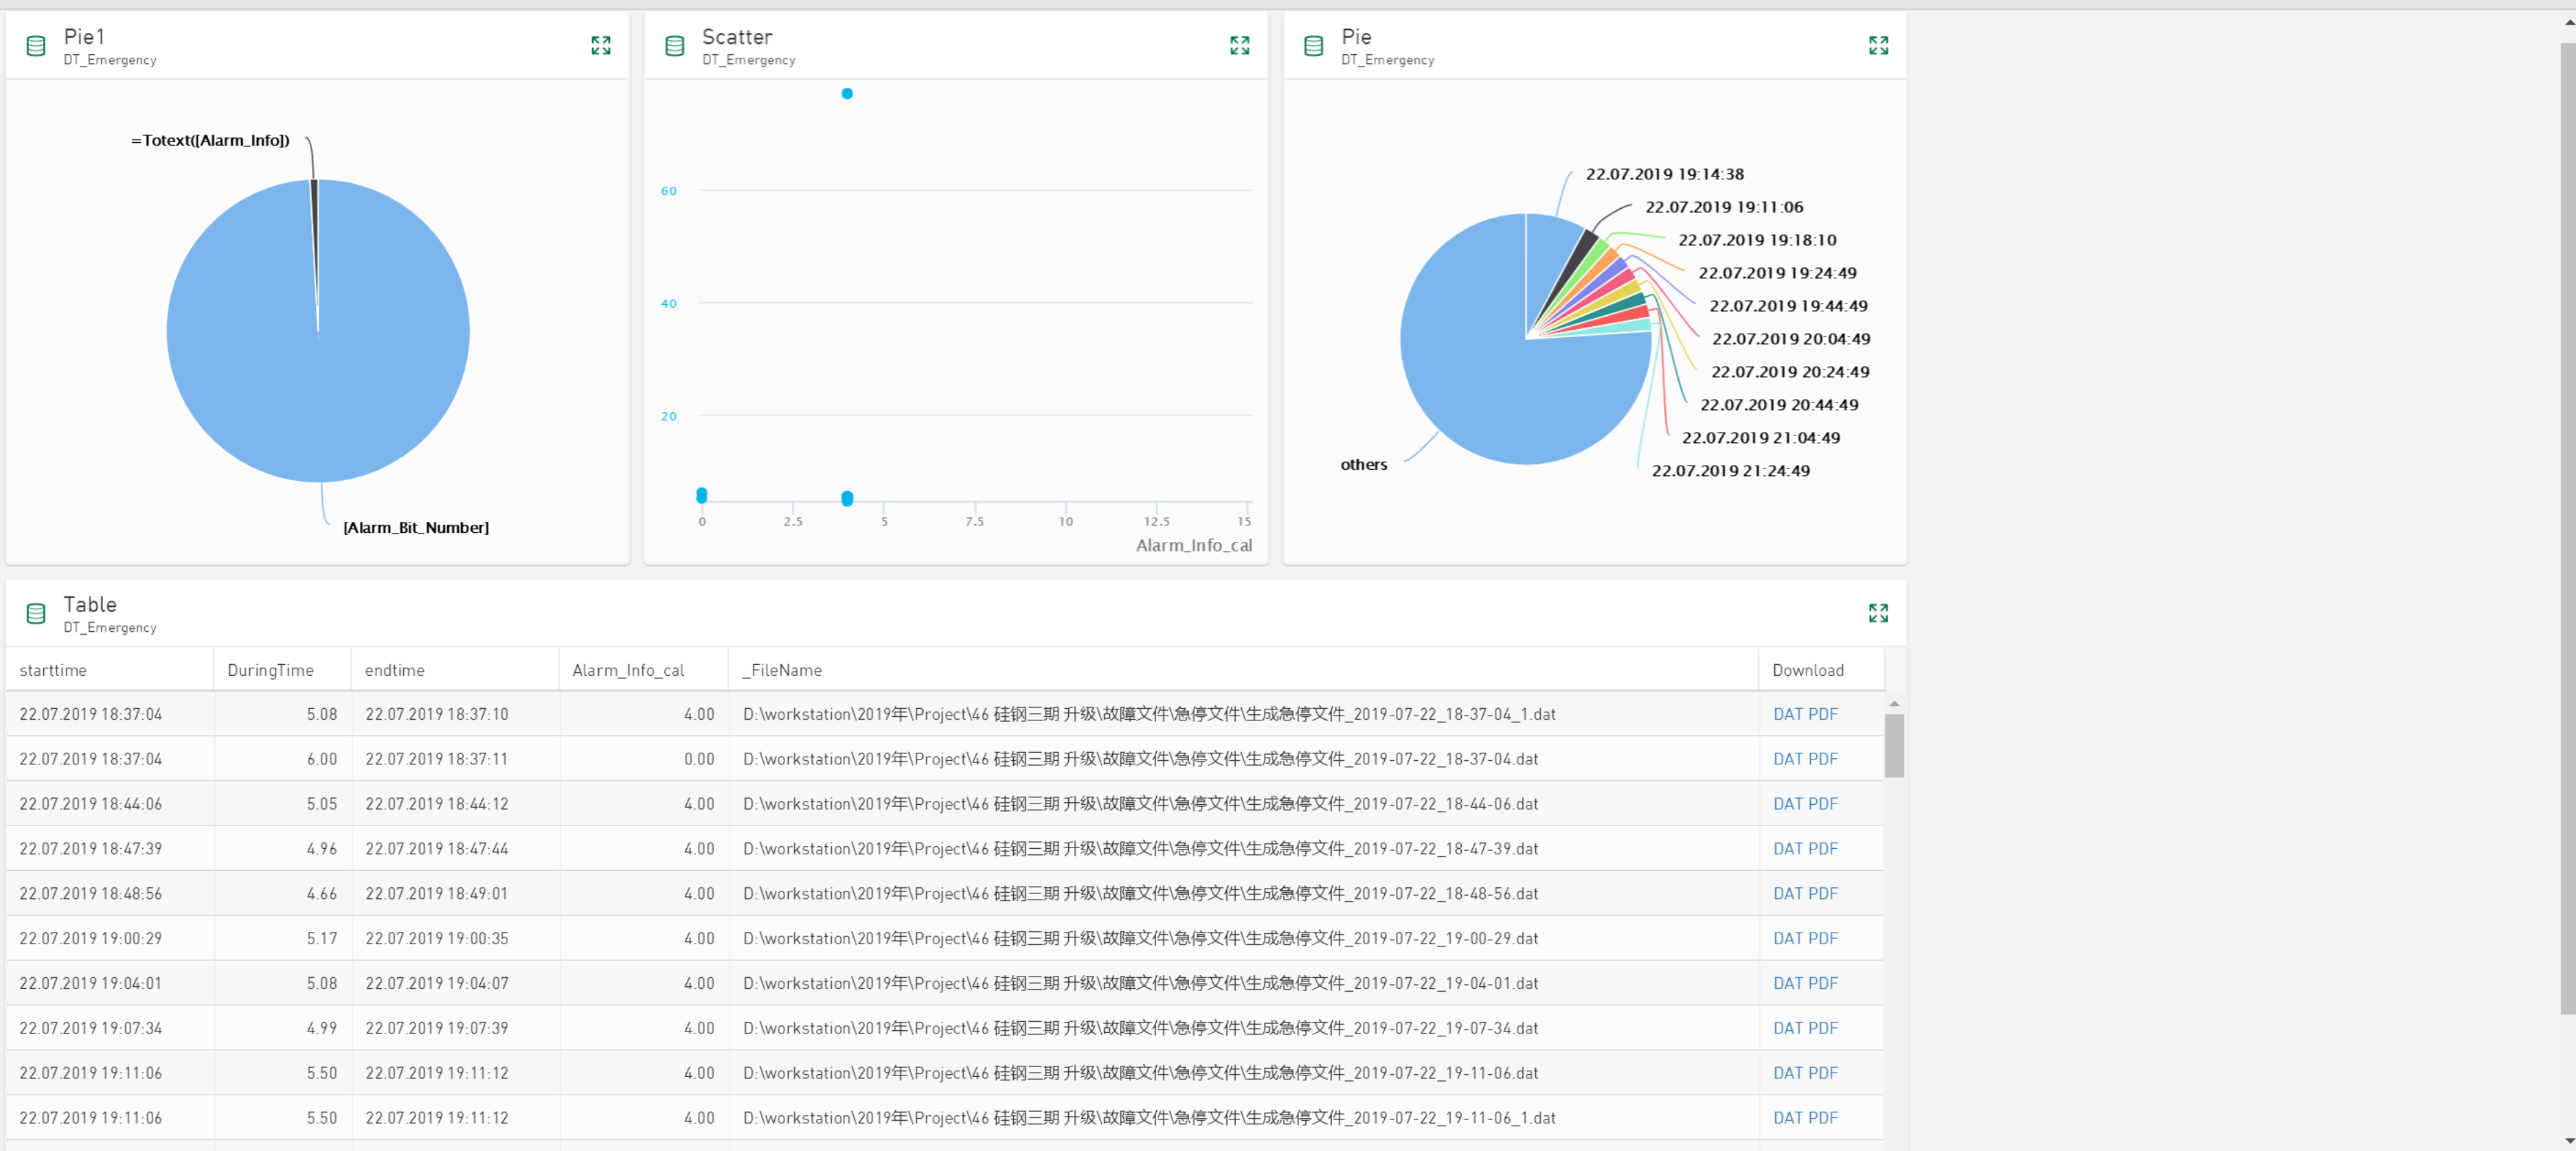Open DAT PDF link for 18-48-56.dat row
Viewport: 2576px width, 1151px height.
[x=1805, y=894]
